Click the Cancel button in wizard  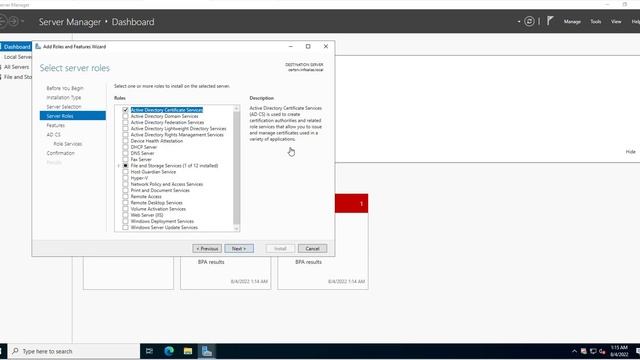[x=312, y=249]
